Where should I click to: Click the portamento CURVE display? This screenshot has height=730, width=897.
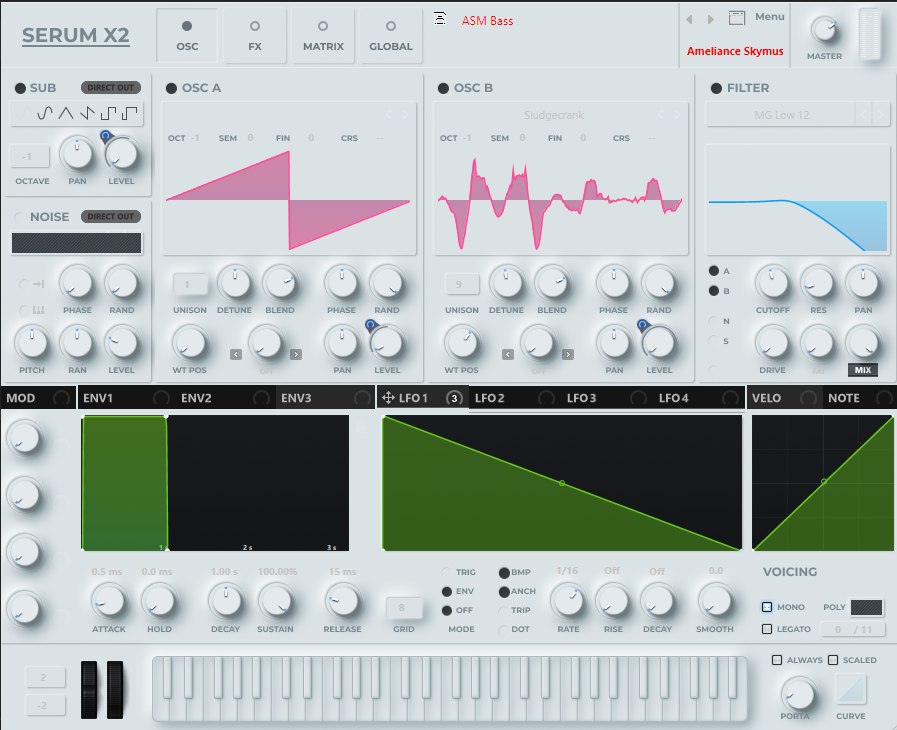(x=851, y=689)
